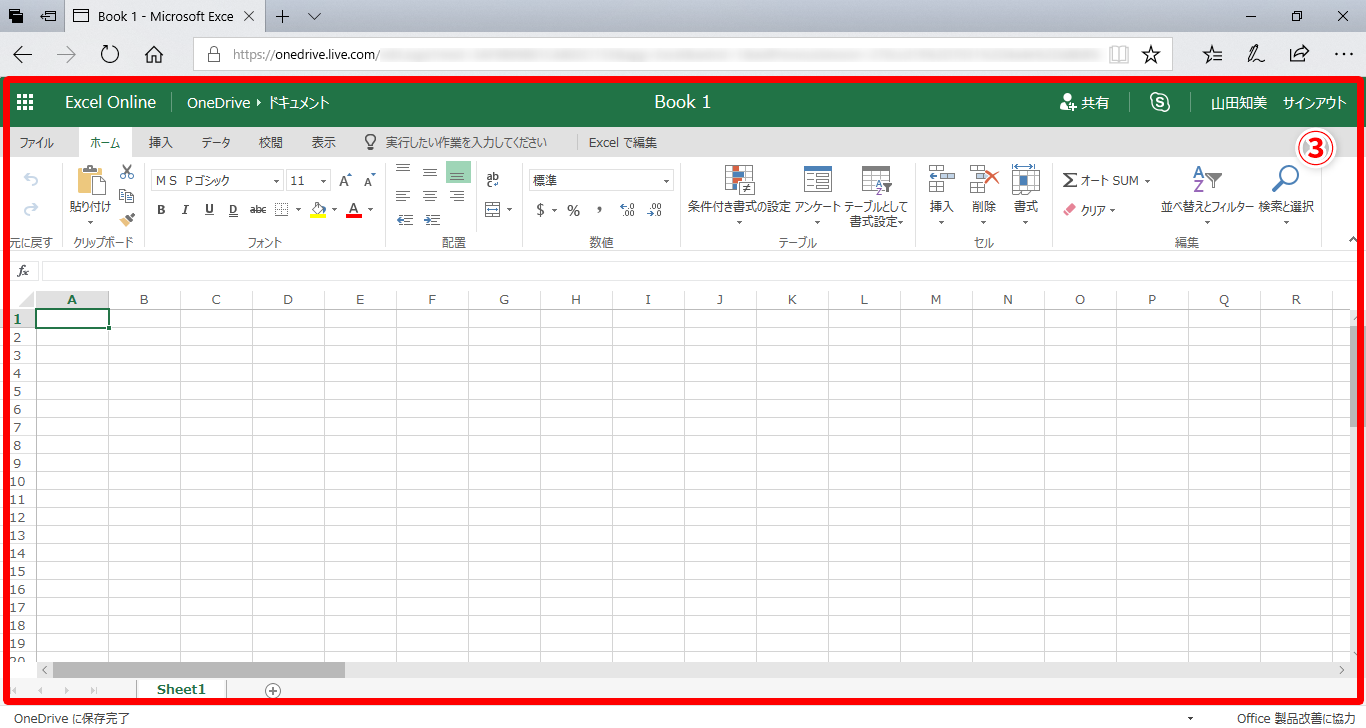Apply comma style number format
Image resolution: width=1366 pixels, height=728 pixels.
(x=600, y=210)
